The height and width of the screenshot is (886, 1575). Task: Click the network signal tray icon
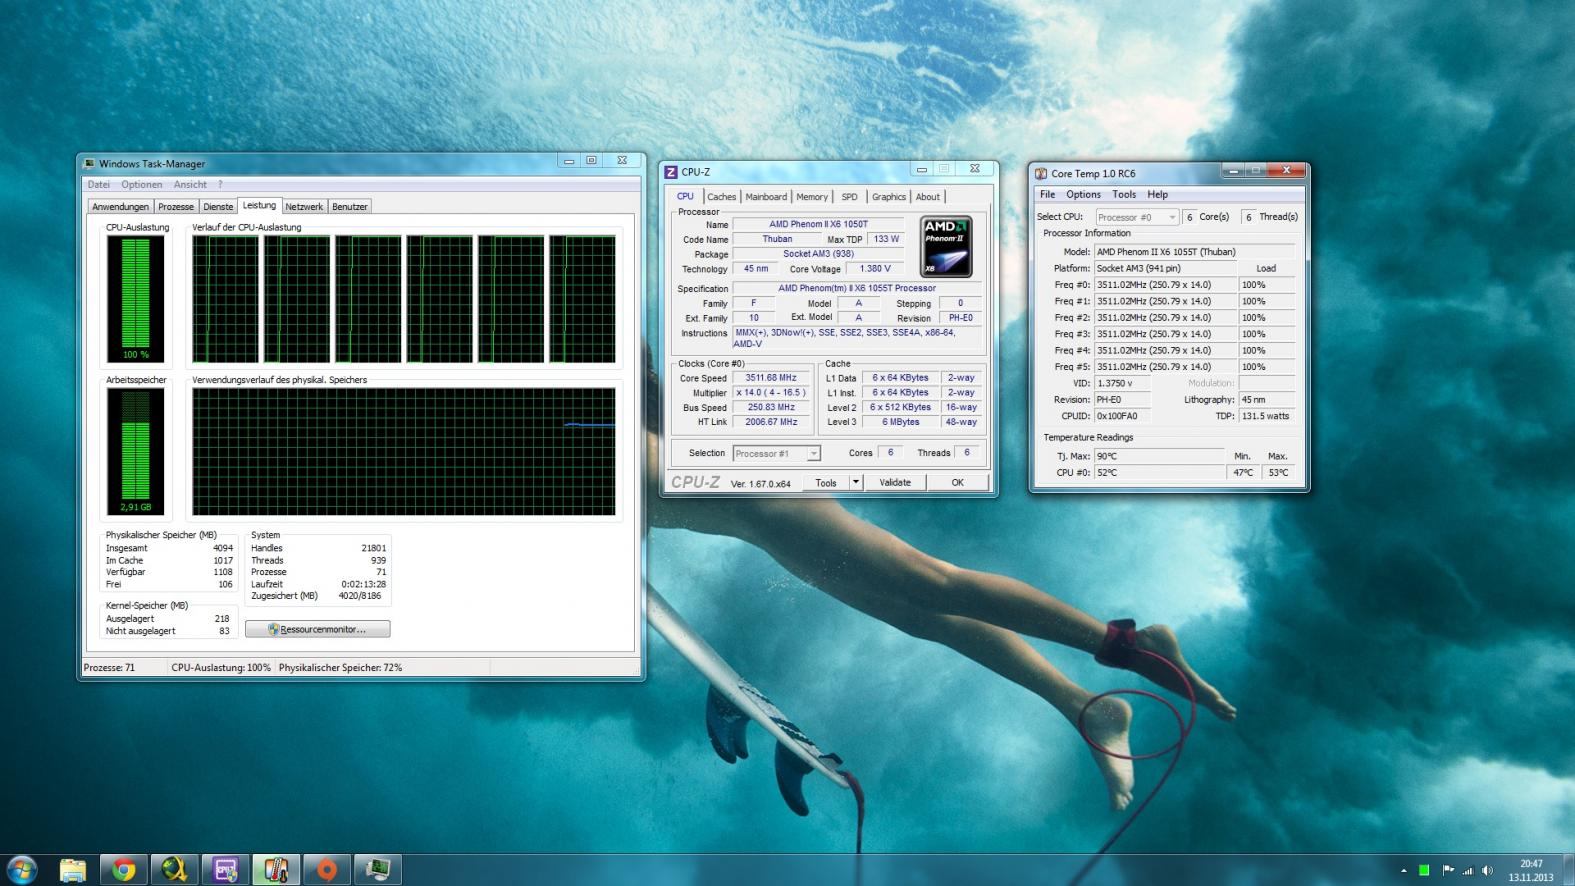[1468, 870]
